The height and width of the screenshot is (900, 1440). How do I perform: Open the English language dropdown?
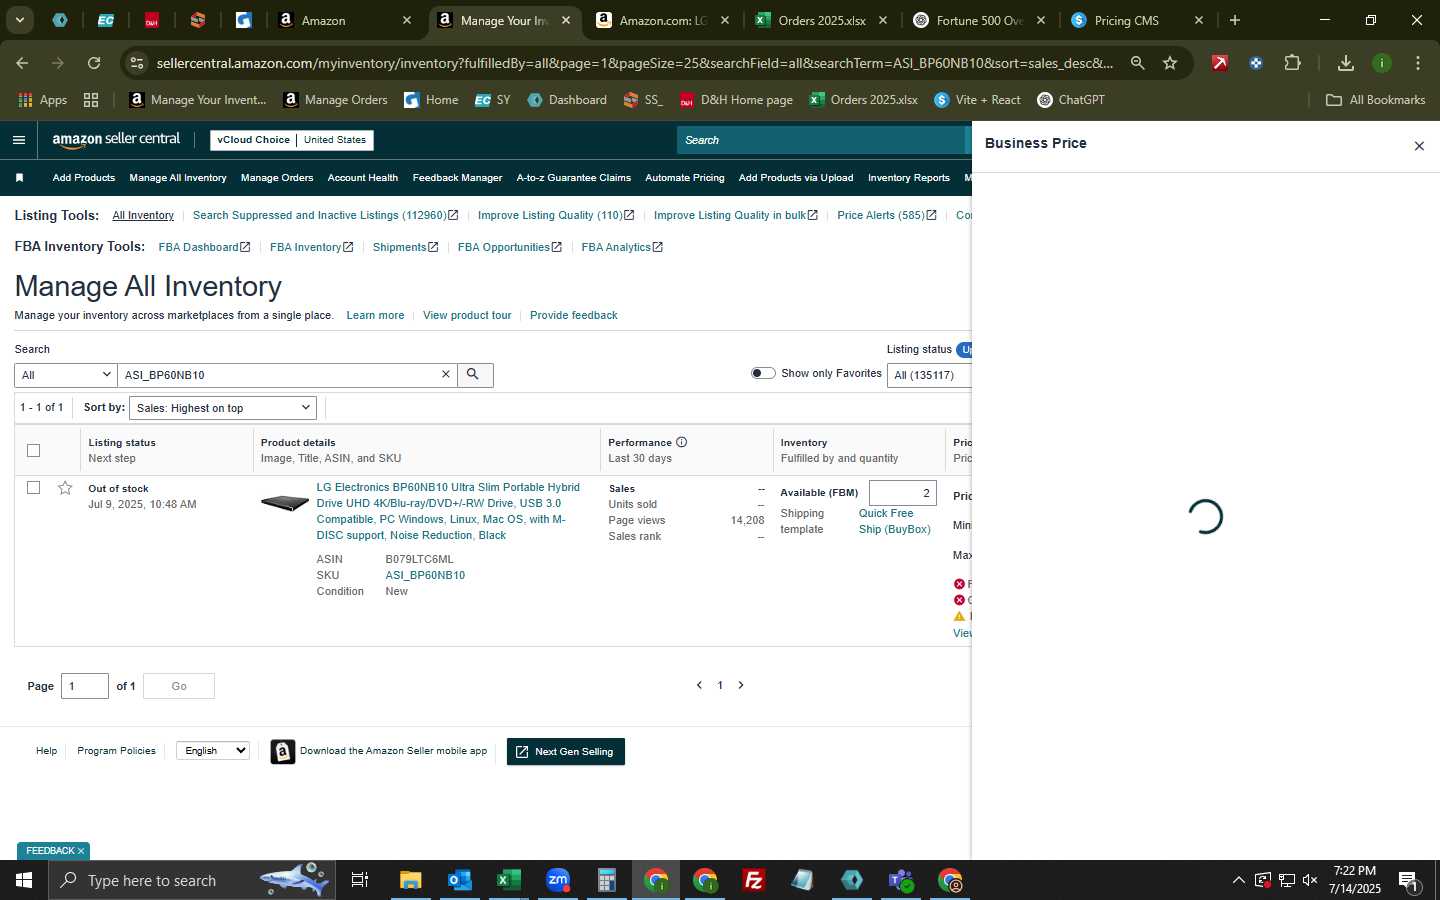pyautogui.click(x=212, y=751)
